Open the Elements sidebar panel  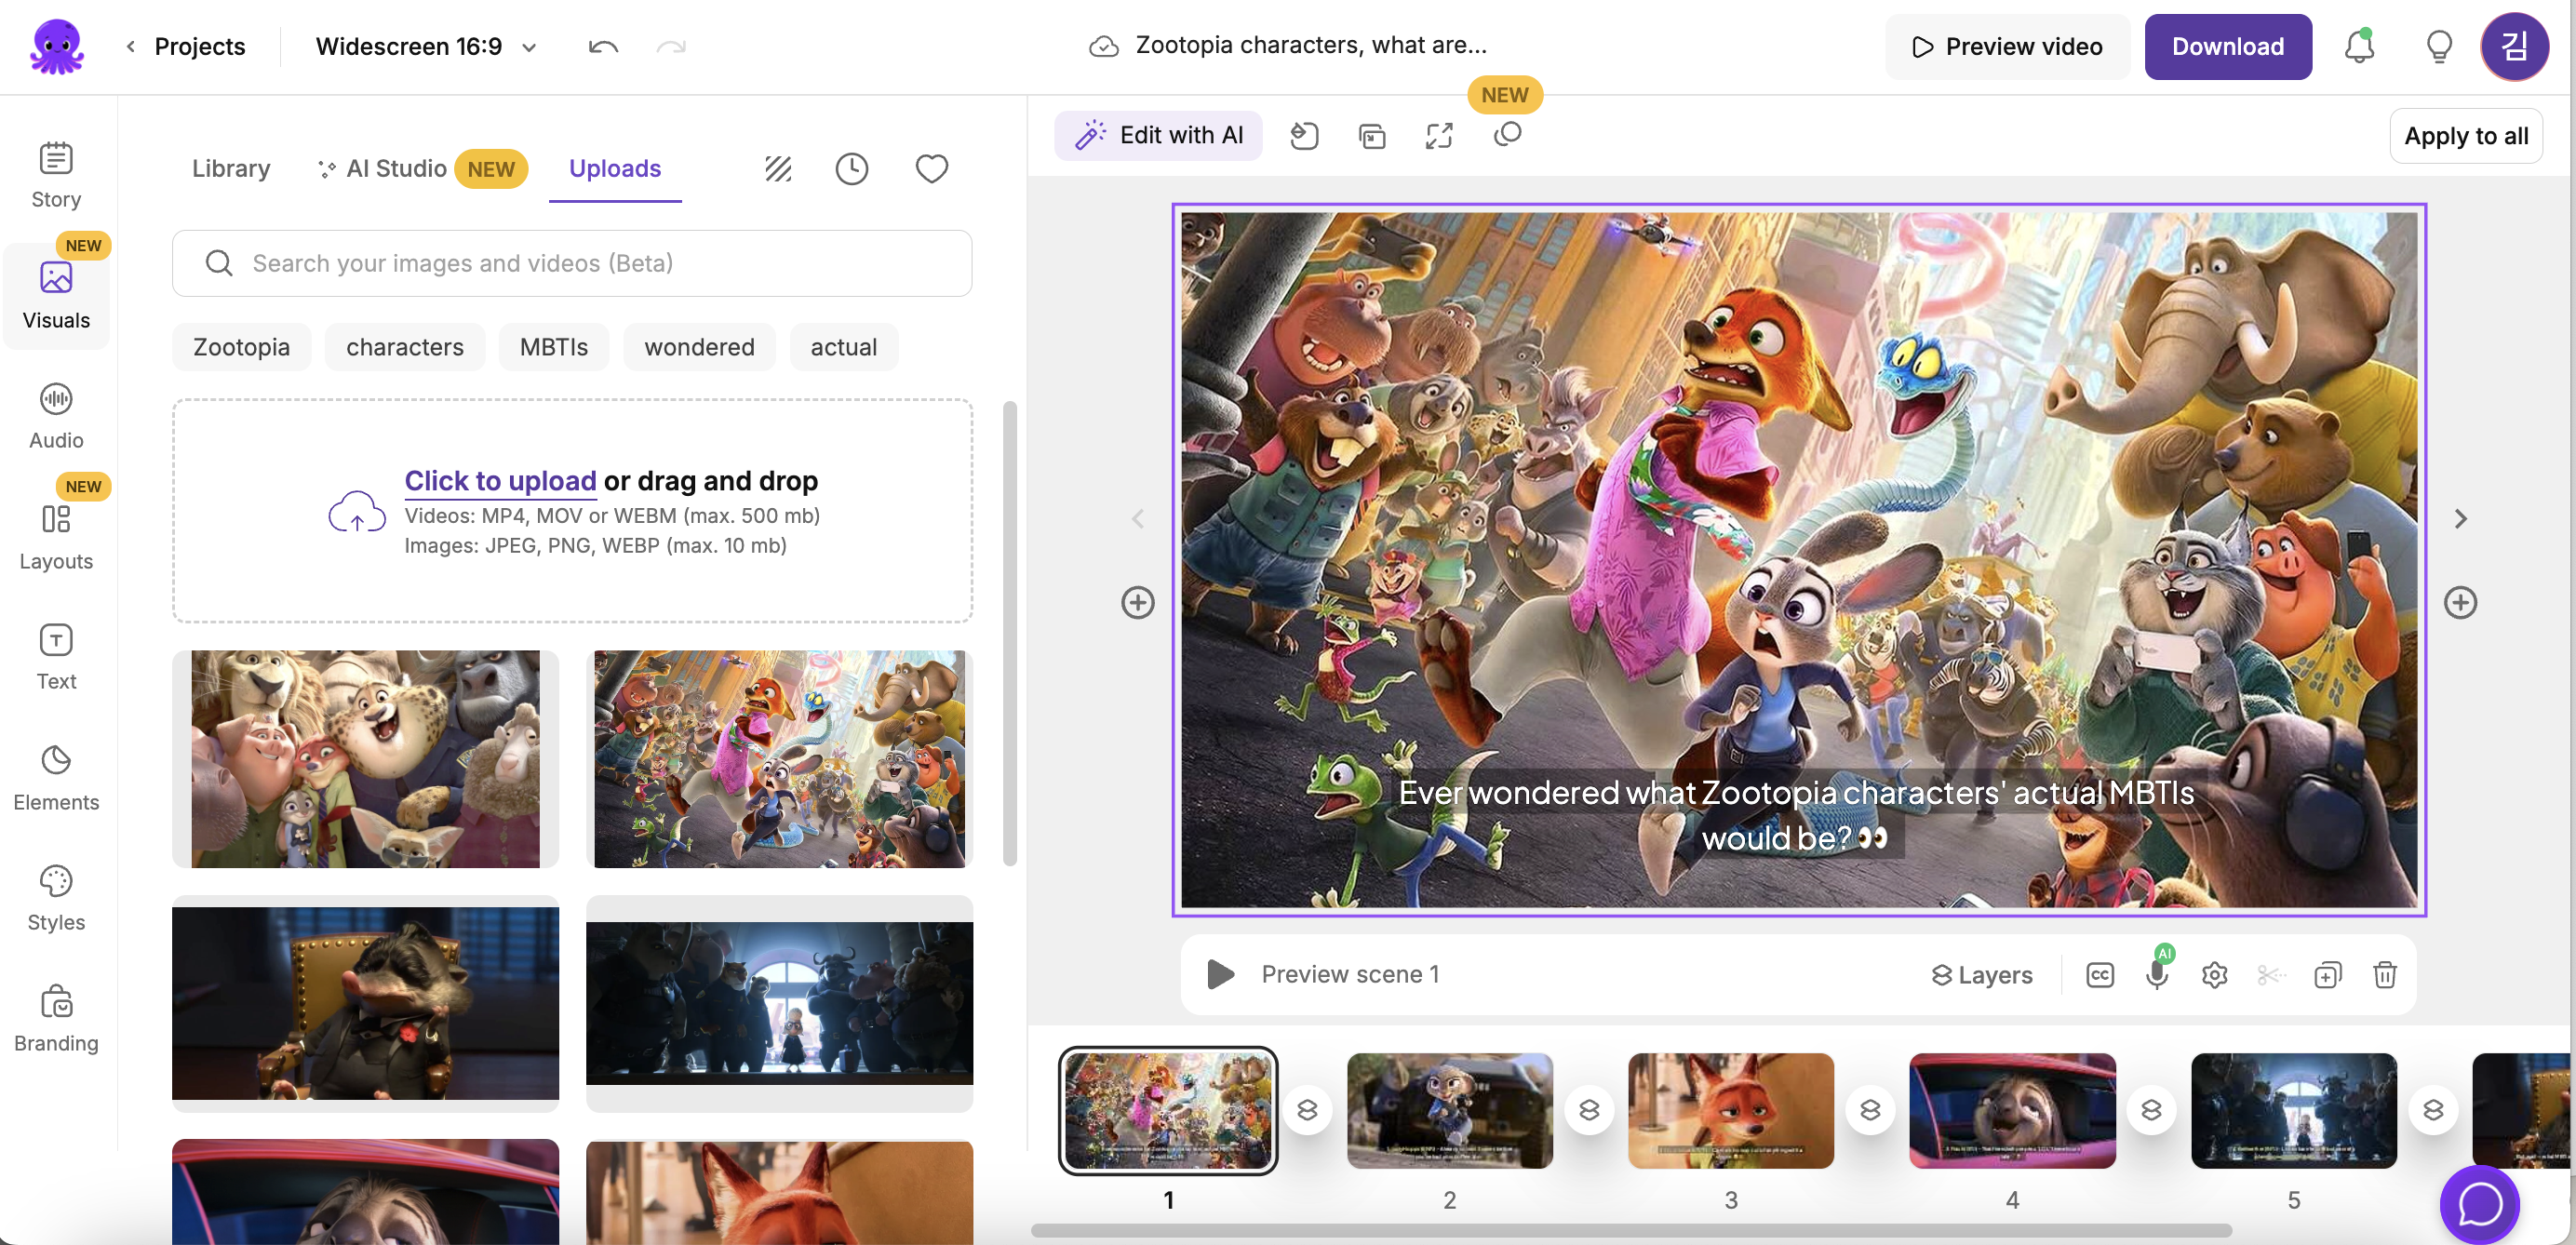pyautogui.click(x=56, y=778)
